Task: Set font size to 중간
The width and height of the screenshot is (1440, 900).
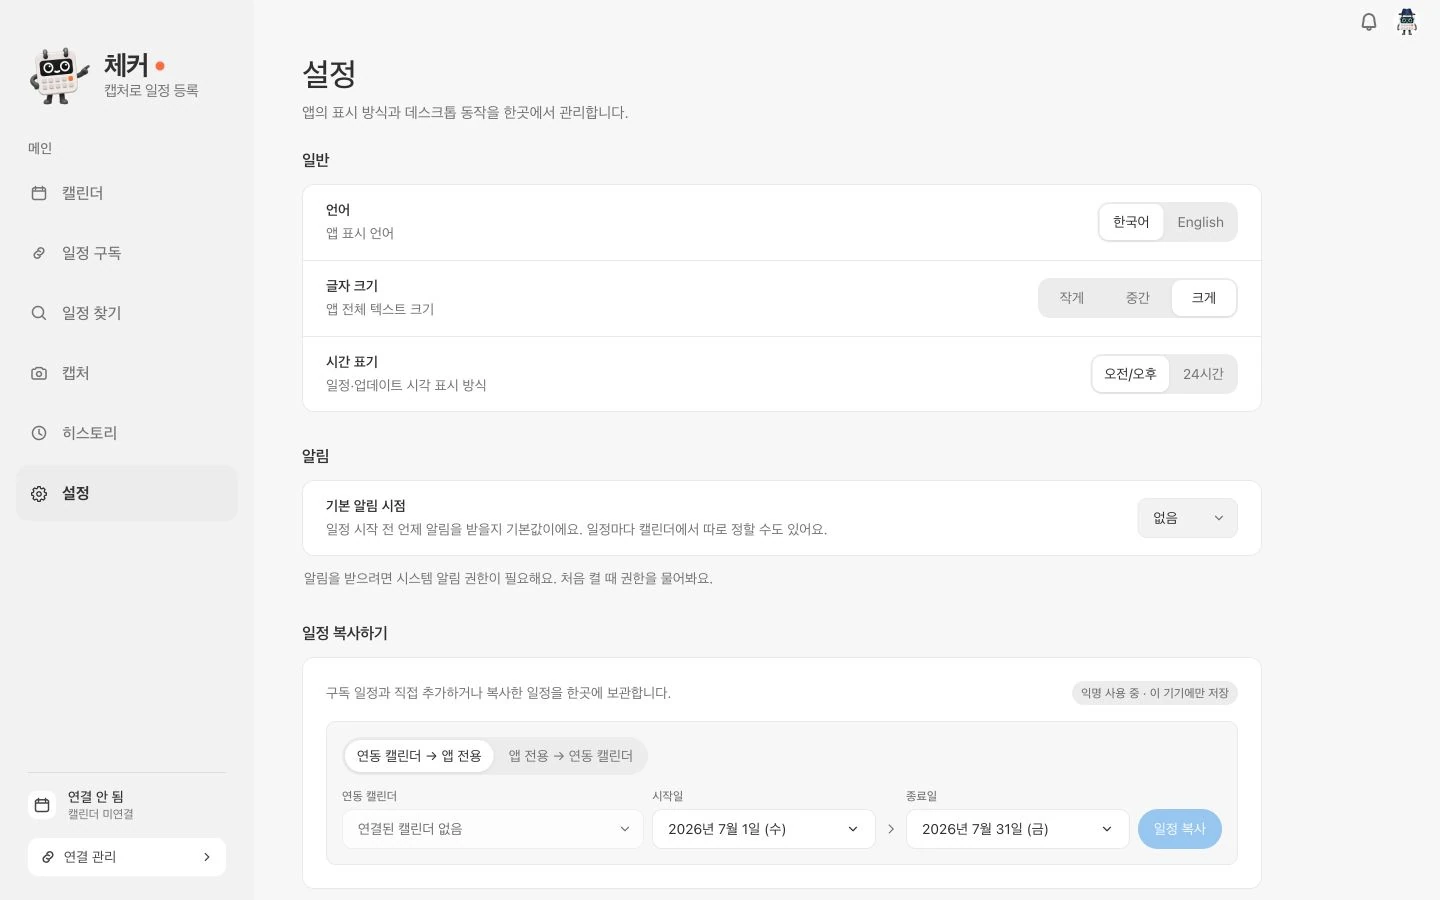Action: click(x=1138, y=298)
